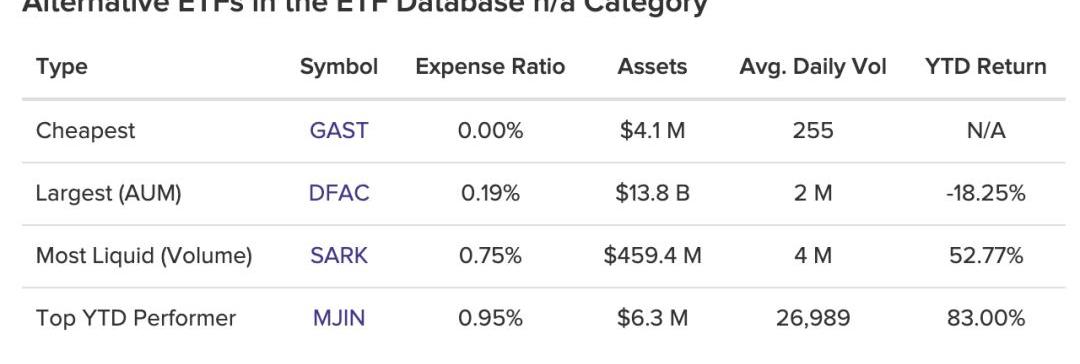Select the Most Liquid (Volume) row label
The width and height of the screenshot is (1080, 364).
tap(144, 256)
